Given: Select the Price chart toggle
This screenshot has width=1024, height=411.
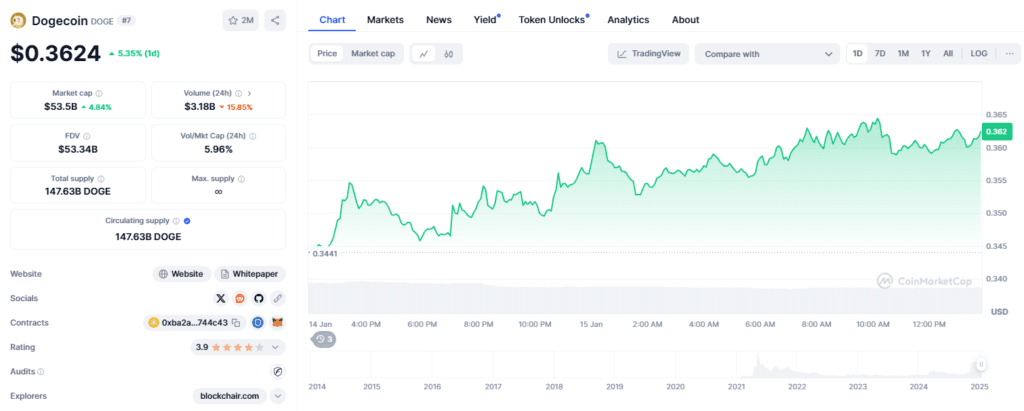Looking at the screenshot, I should (327, 54).
